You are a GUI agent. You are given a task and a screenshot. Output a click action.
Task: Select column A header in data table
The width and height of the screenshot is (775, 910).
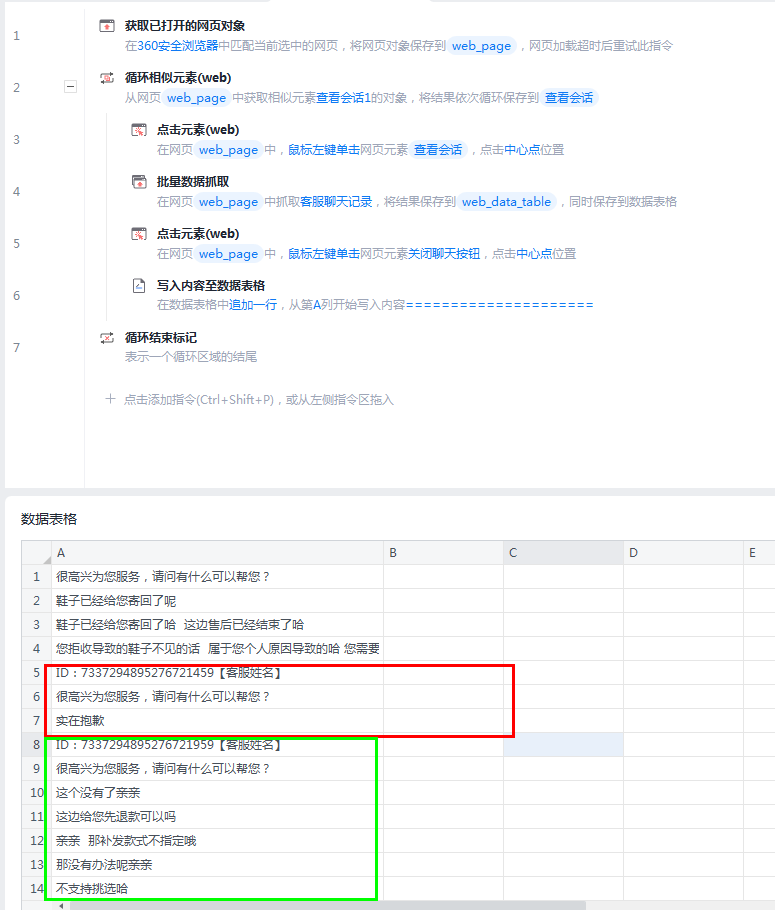point(217,552)
